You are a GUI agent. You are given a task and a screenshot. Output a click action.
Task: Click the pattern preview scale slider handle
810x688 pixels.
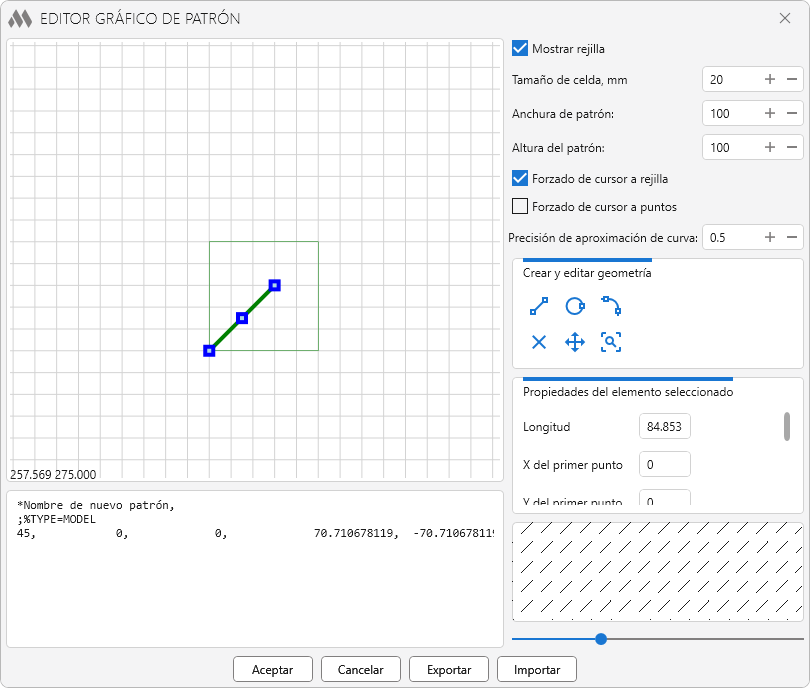(601, 639)
